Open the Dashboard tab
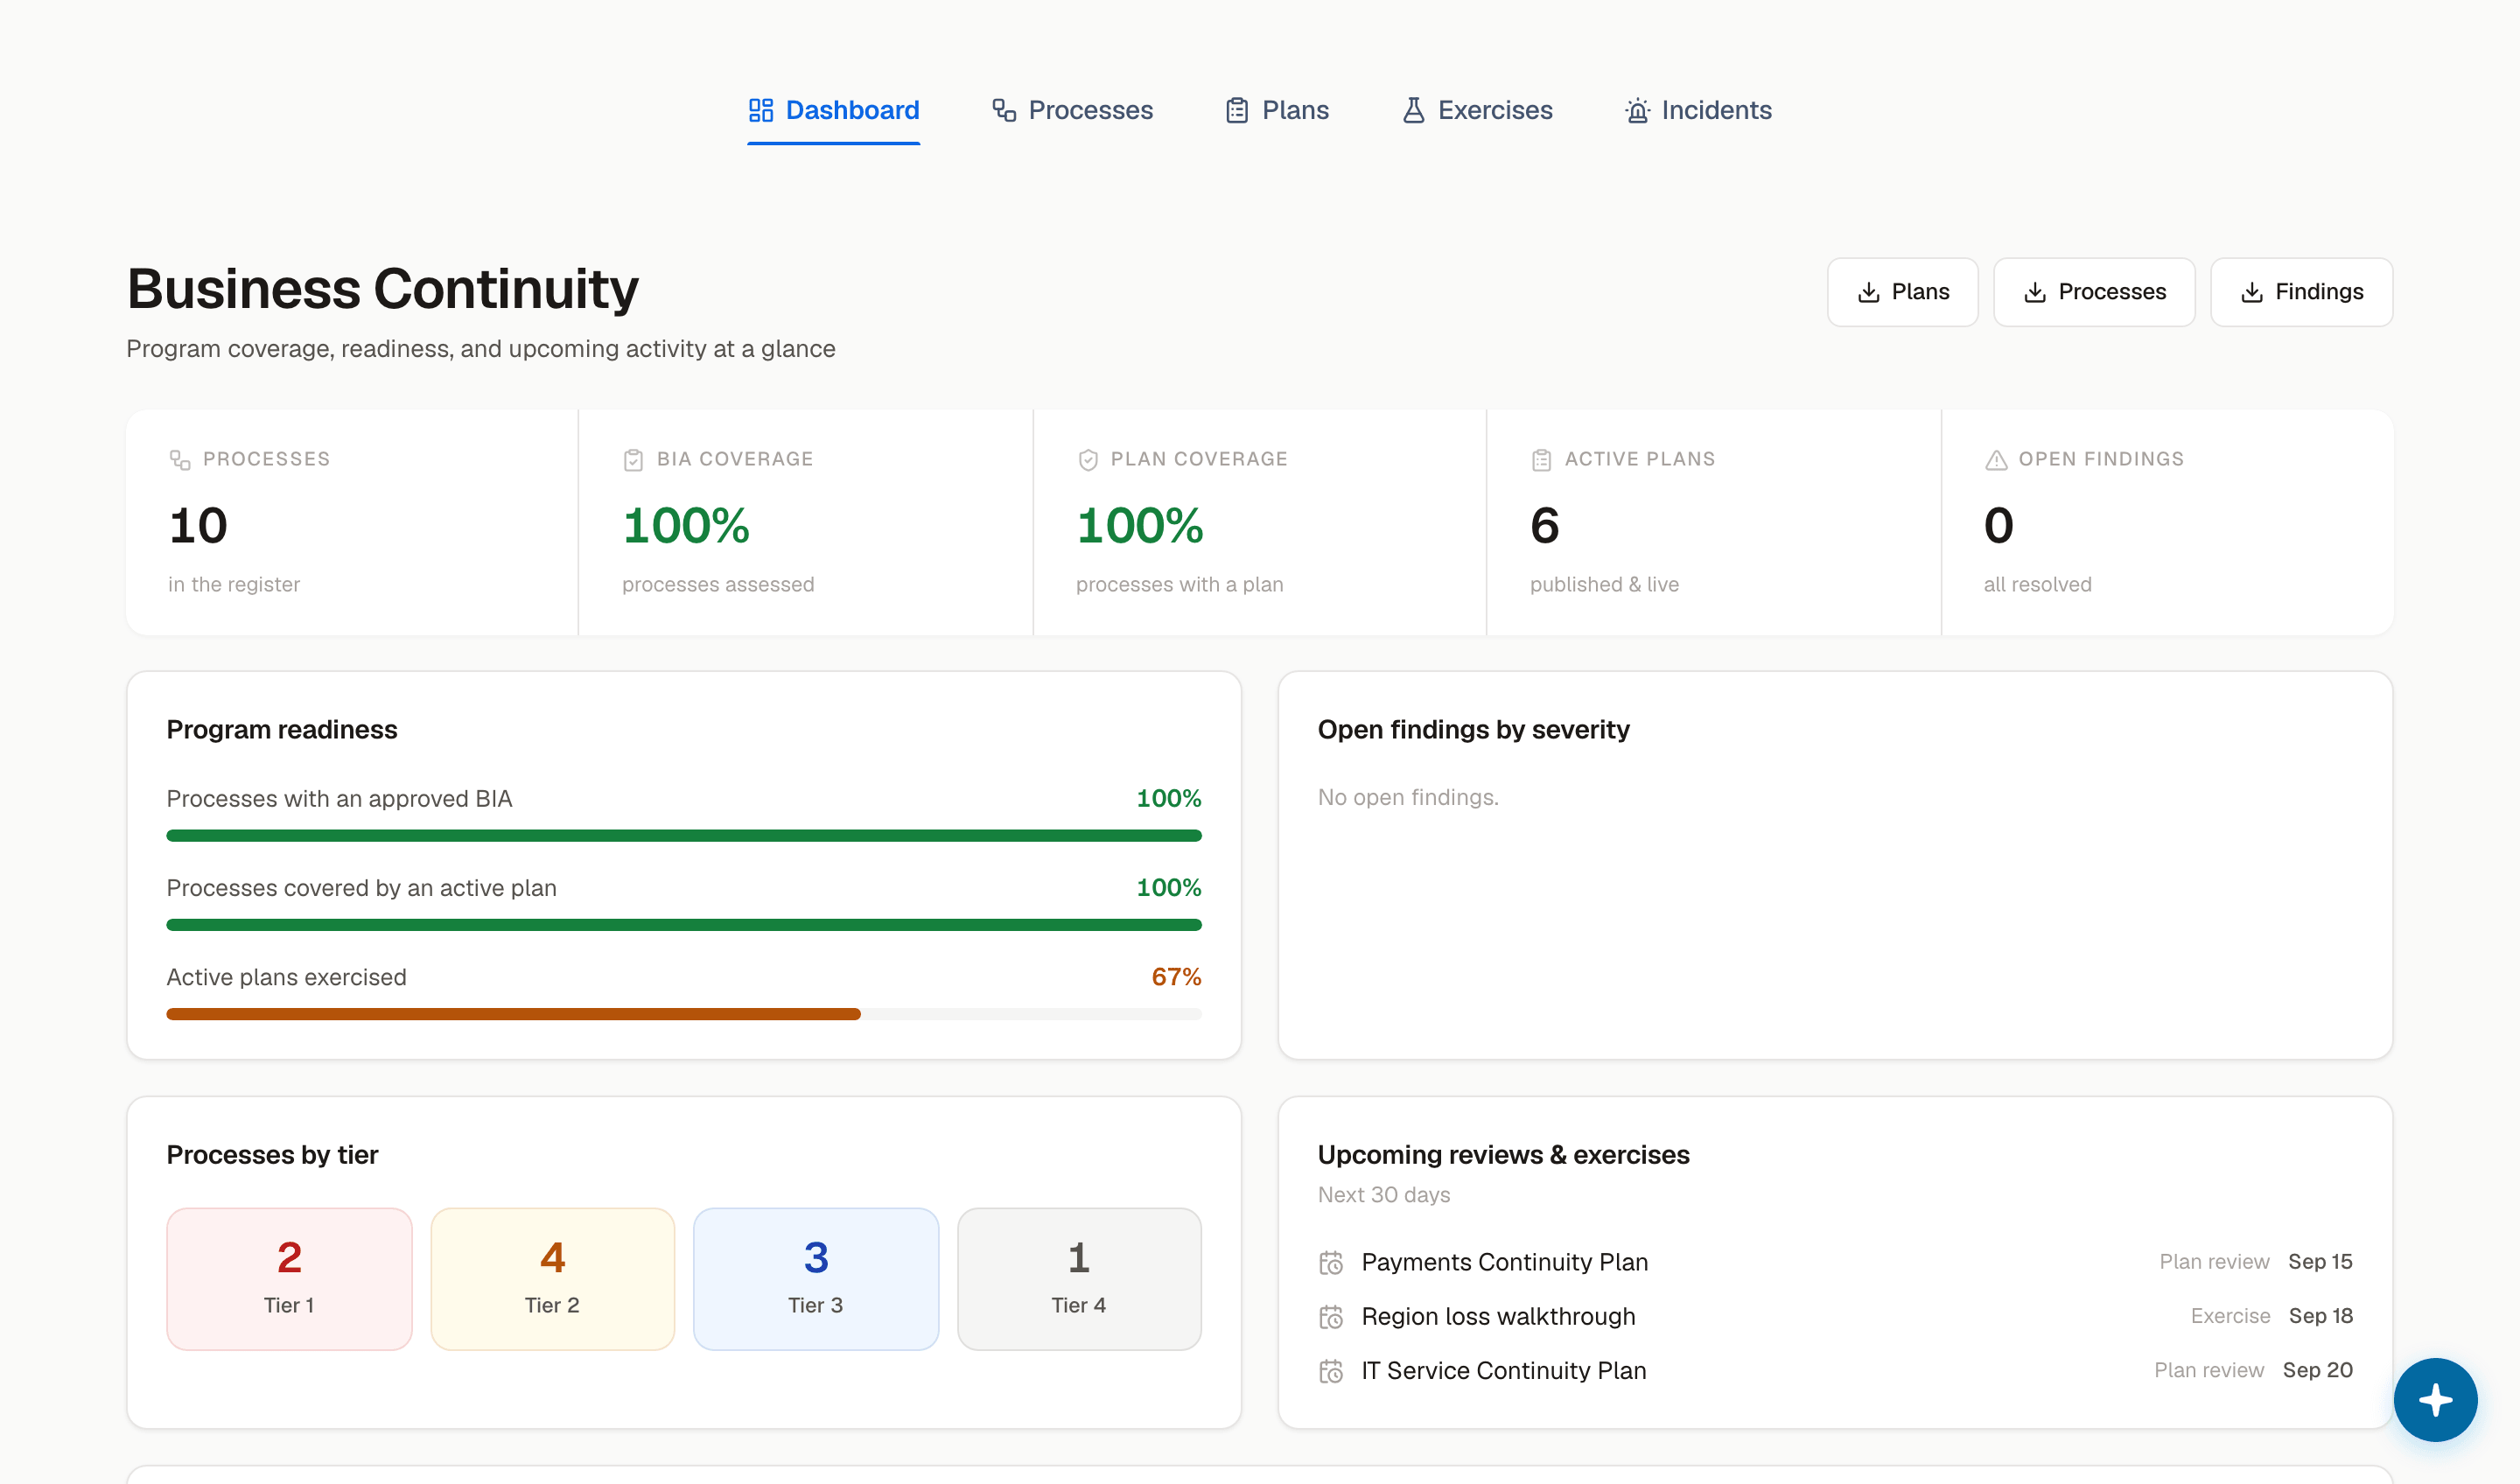The height and width of the screenshot is (1484, 2520). point(833,110)
